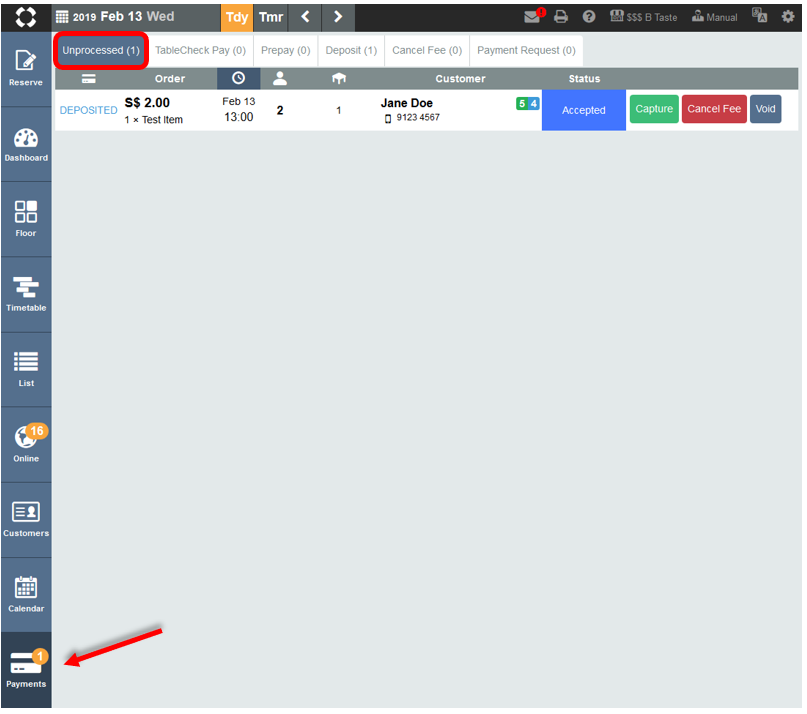
Task: Open the date picker calendar icon
Action: coord(62,17)
